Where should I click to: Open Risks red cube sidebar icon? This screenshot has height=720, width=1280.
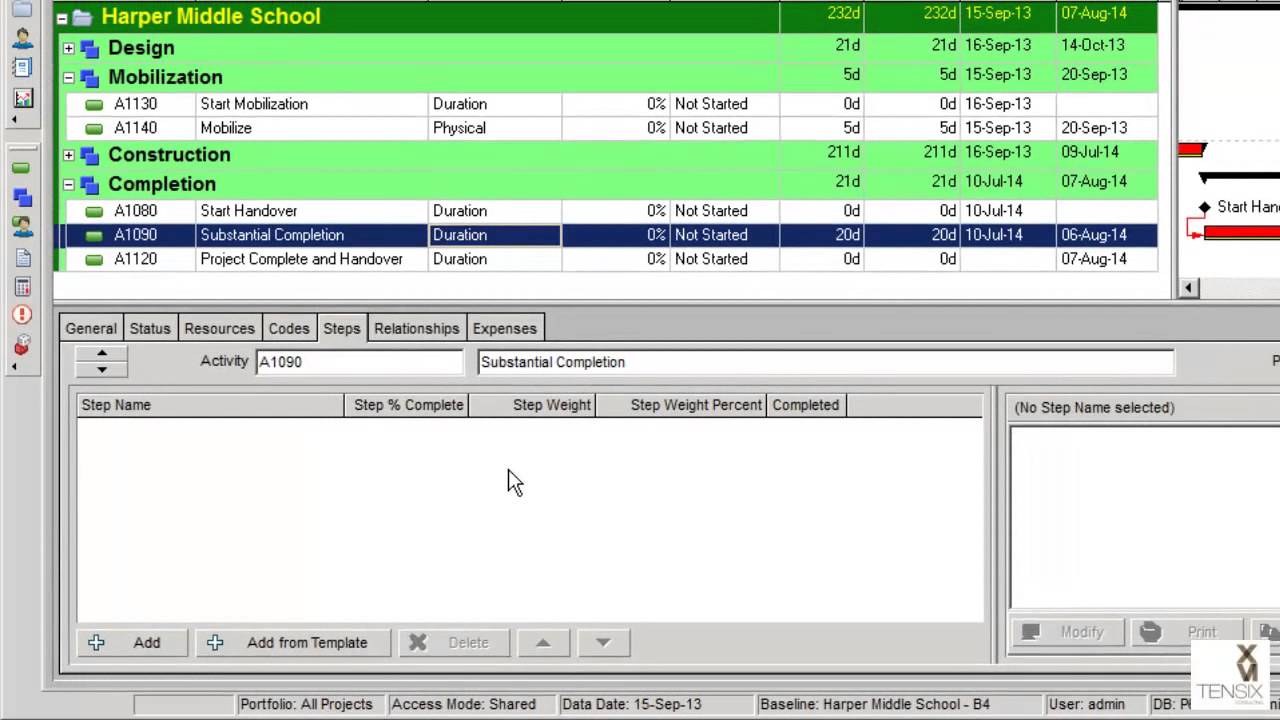pos(21,345)
